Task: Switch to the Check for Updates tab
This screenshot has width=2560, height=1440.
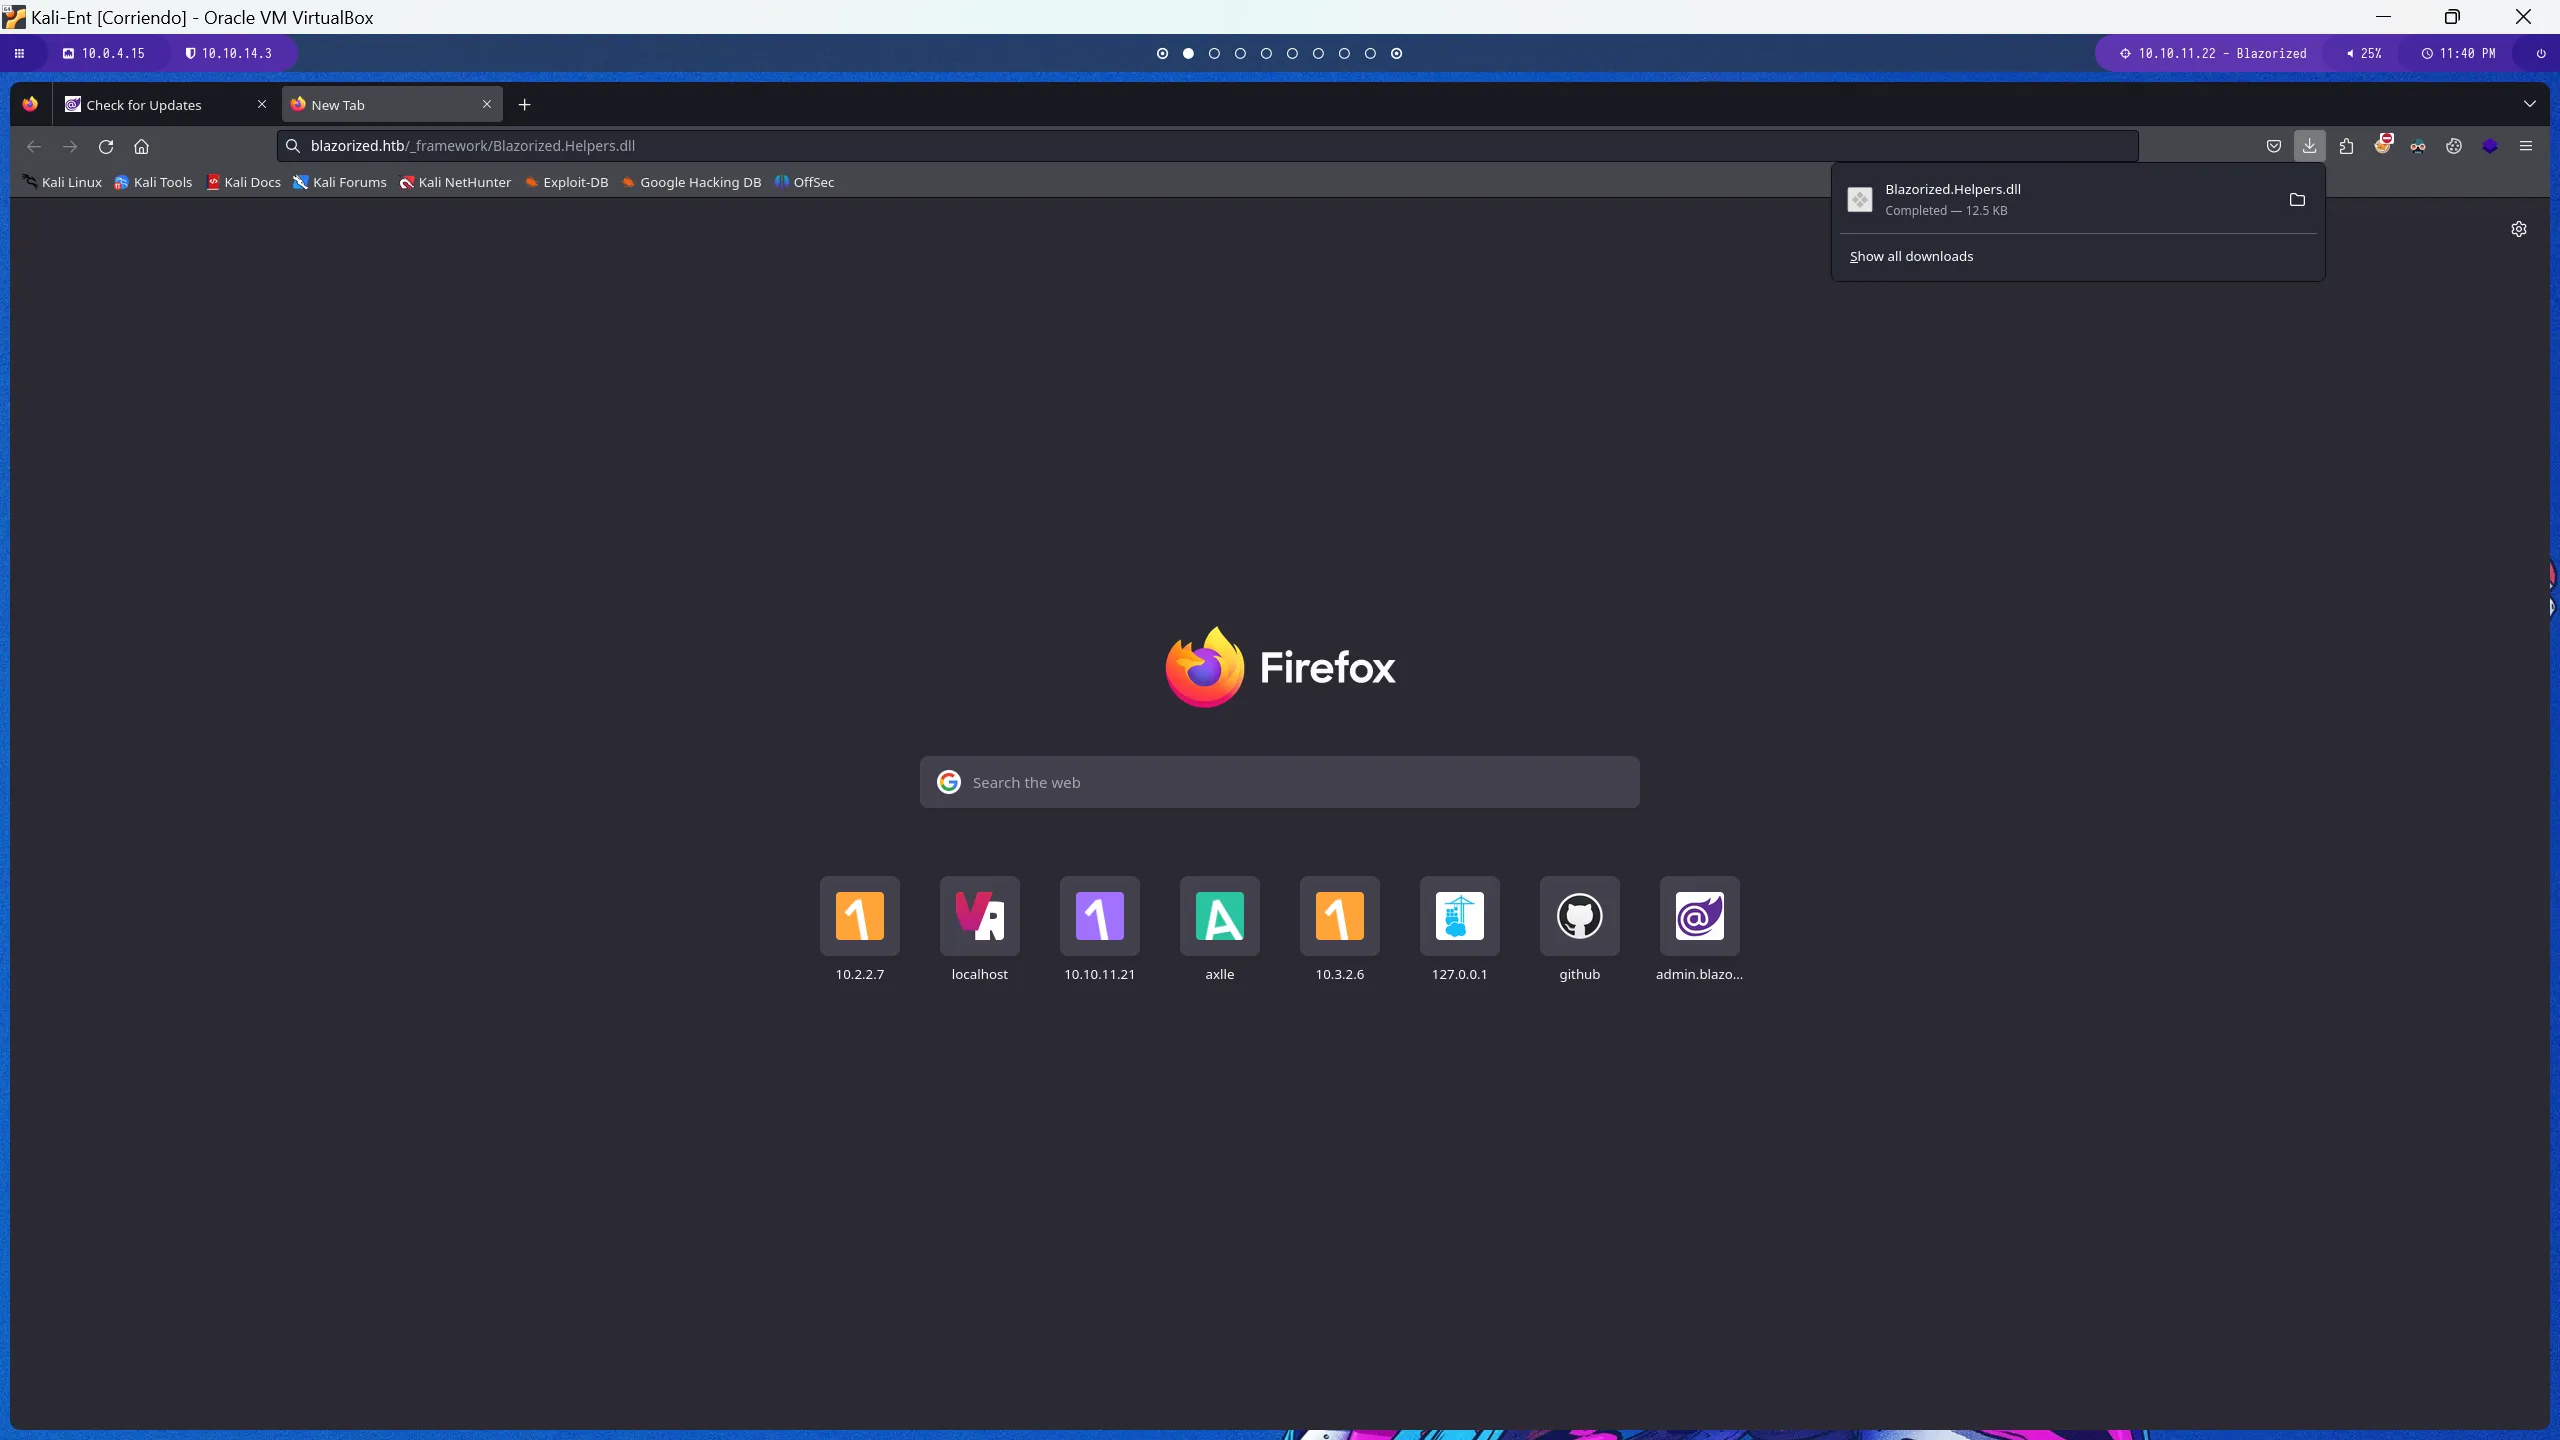Action: 145,105
